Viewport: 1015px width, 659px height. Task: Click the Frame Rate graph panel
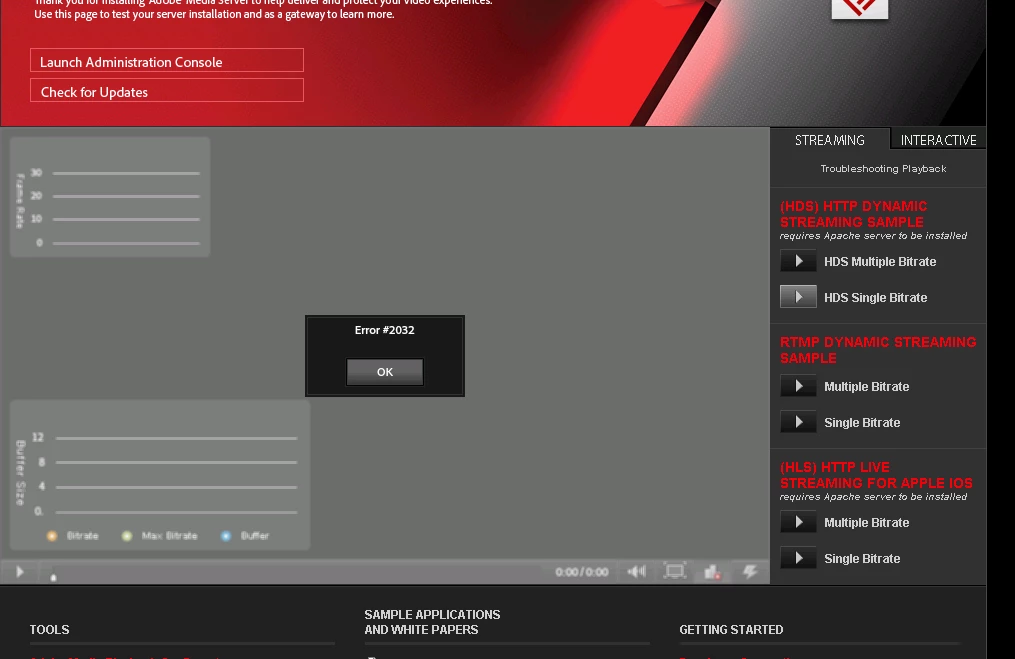tap(110, 197)
